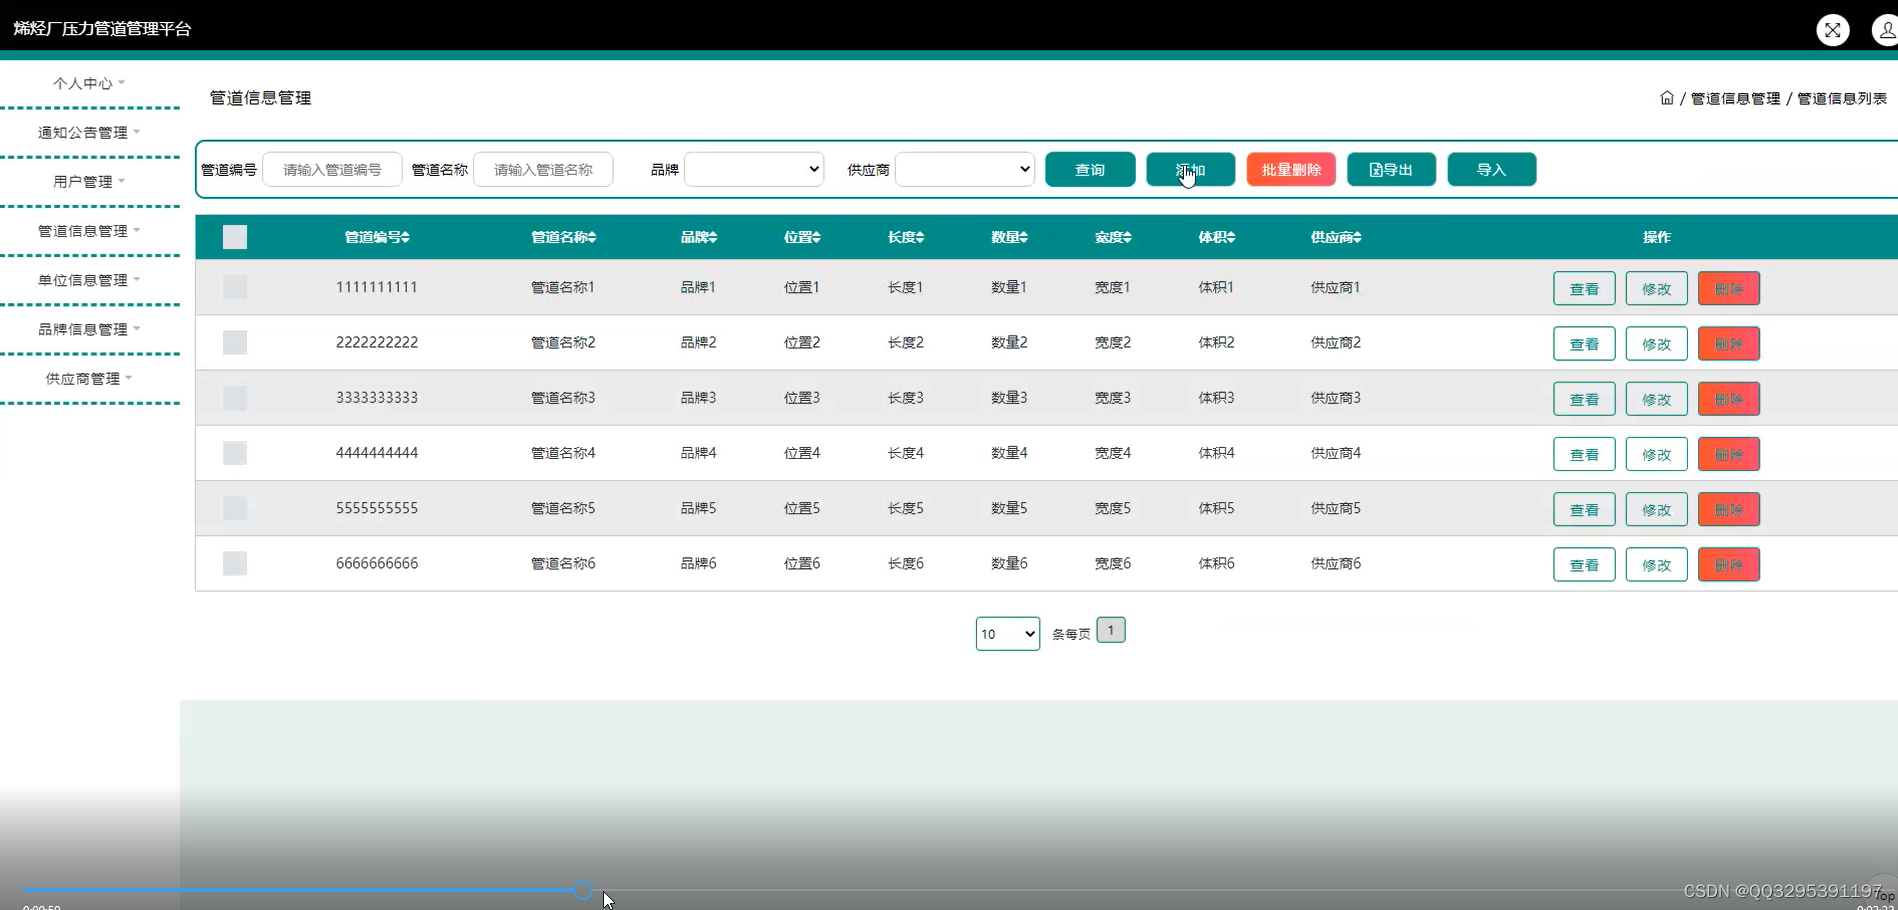Open the rows-per-page dropdown showing 10

[x=1007, y=634]
